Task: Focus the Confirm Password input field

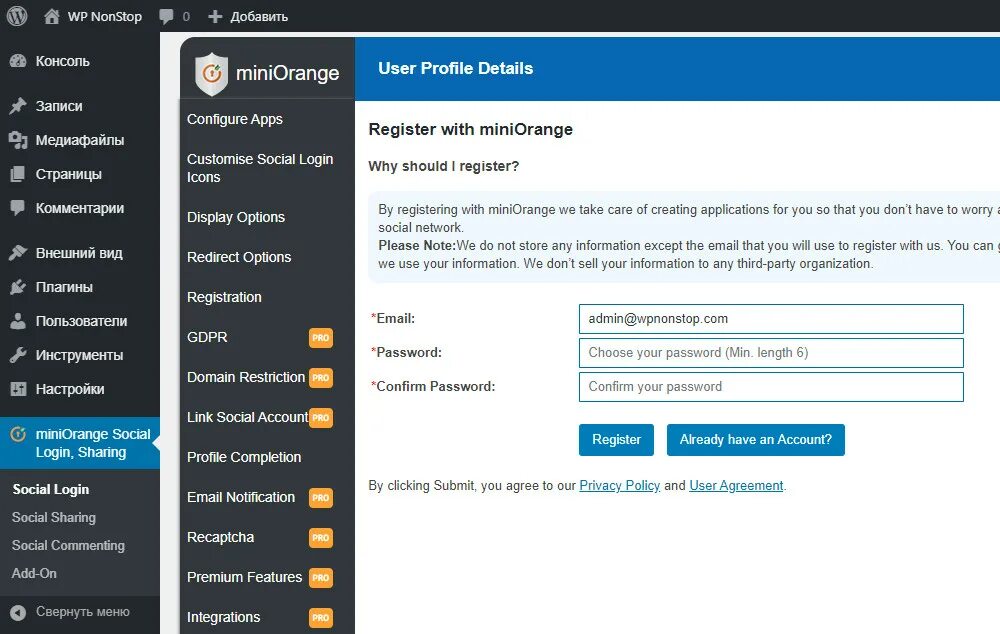Action: 771,387
